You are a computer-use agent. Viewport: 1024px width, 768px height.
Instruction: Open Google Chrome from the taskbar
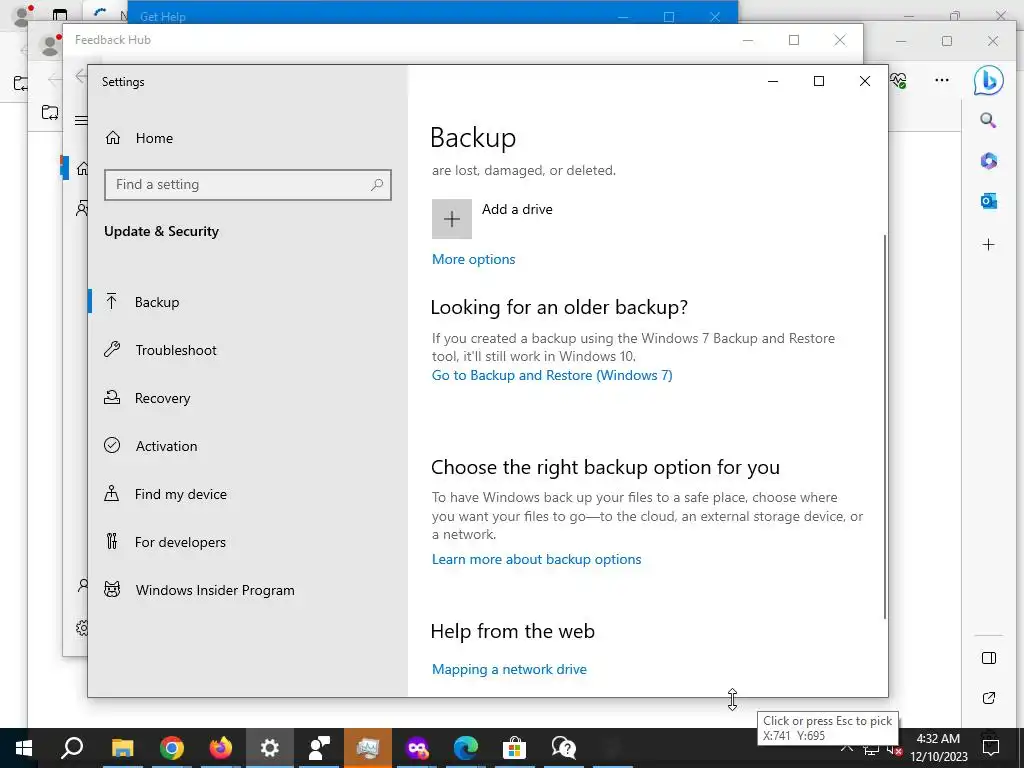pos(172,747)
